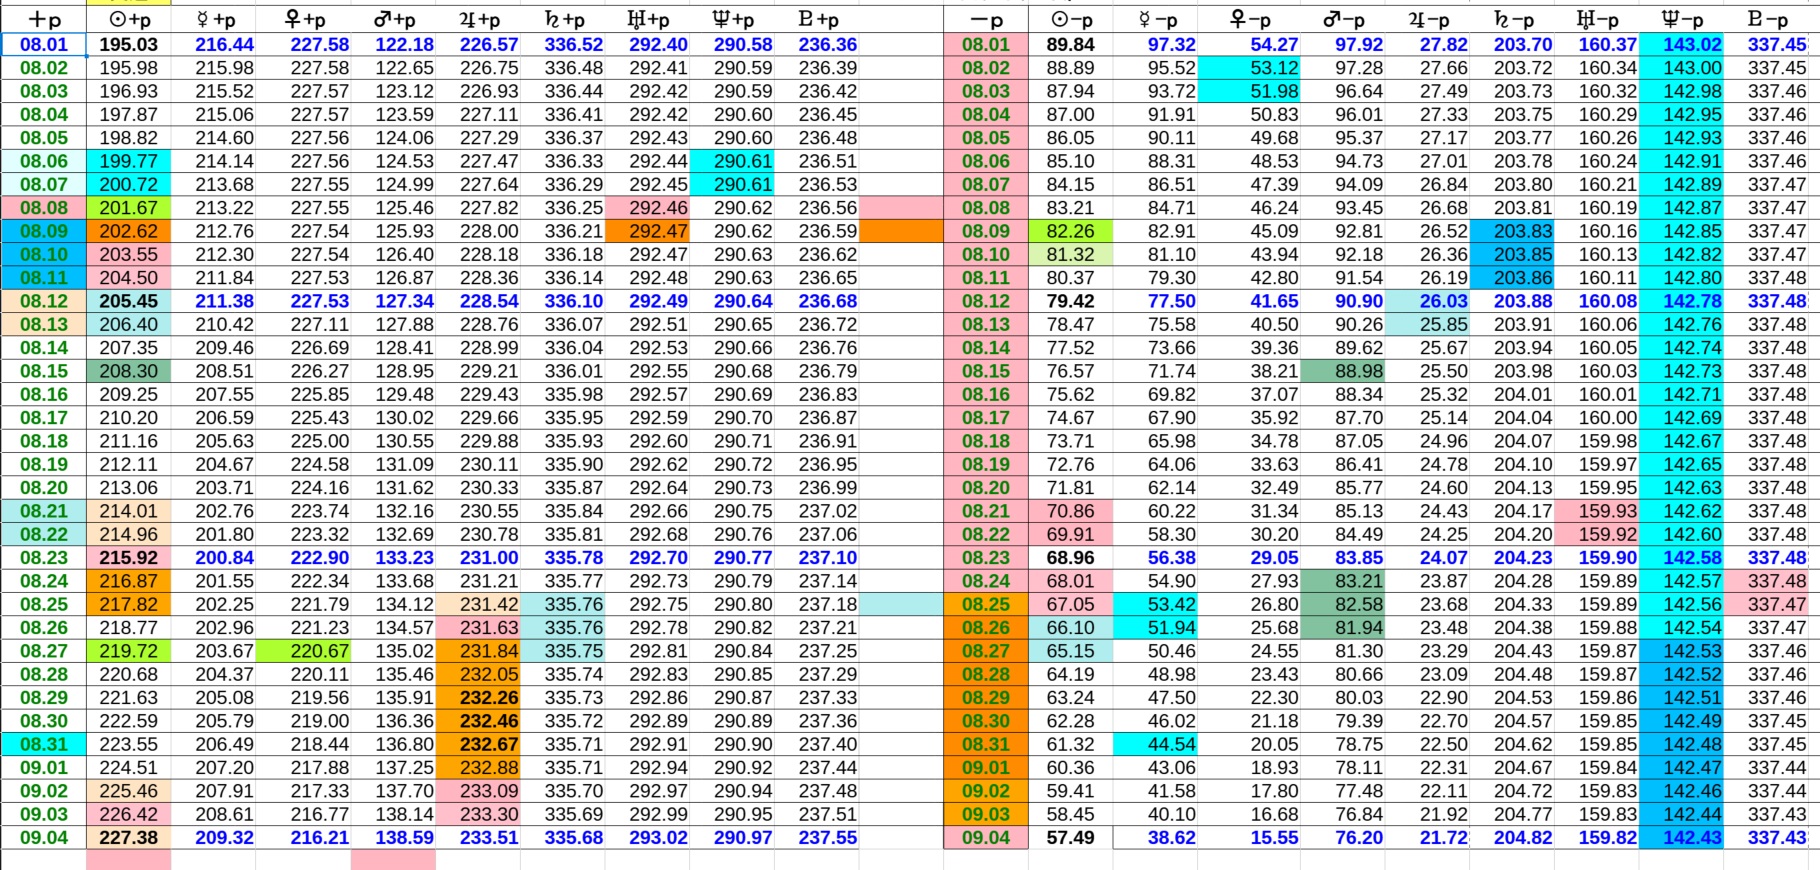Select the Uranus +p column header
This screenshot has width=1820, height=870.
click(x=648, y=20)
